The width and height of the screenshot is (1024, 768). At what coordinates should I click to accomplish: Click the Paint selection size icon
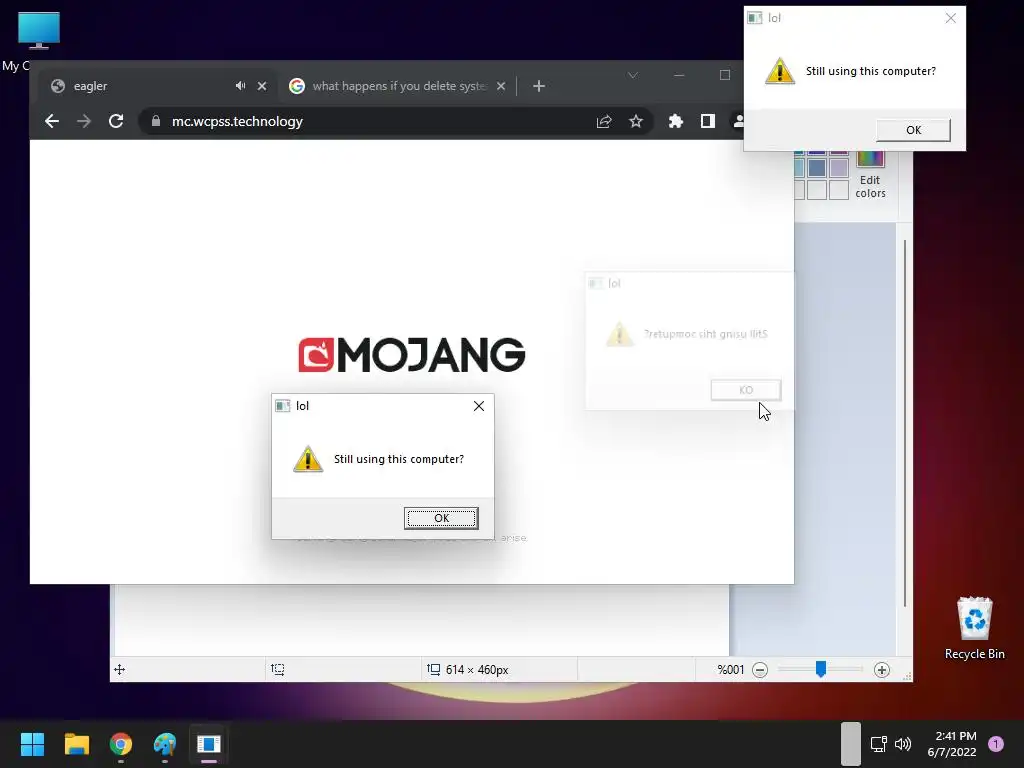pos(278,669)
